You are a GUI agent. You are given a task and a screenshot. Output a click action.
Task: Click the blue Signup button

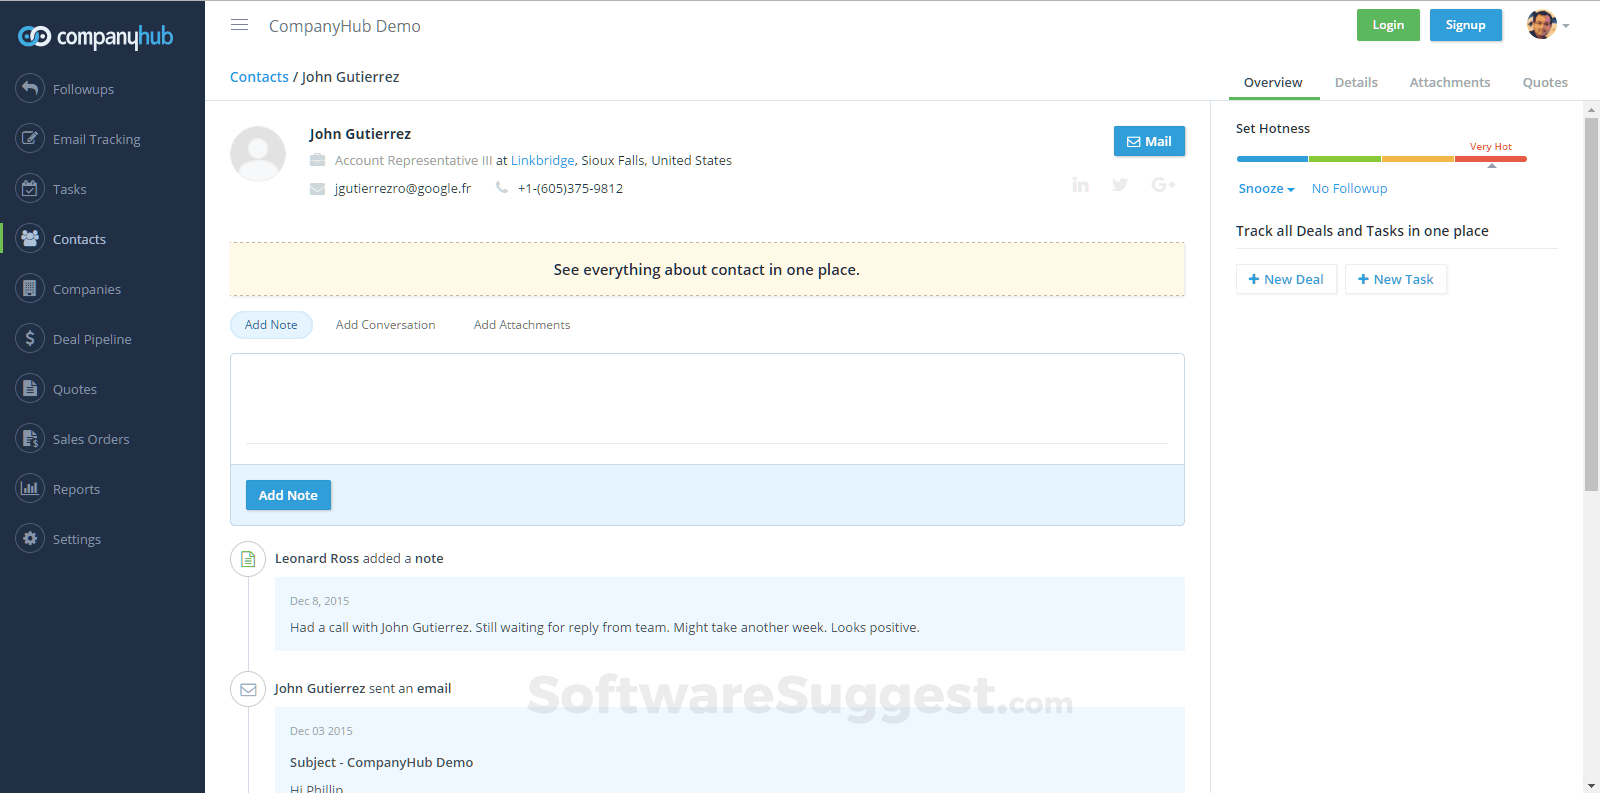[x=1465, y=25]
